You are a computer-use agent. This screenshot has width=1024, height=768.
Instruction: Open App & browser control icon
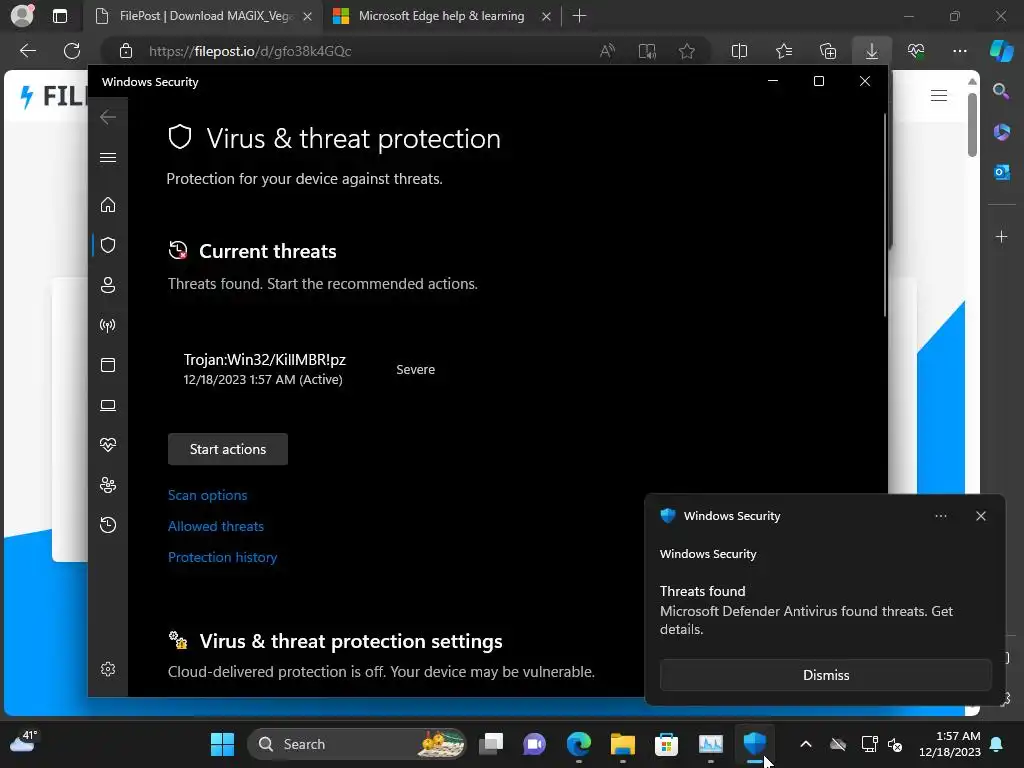coord(108,365)
